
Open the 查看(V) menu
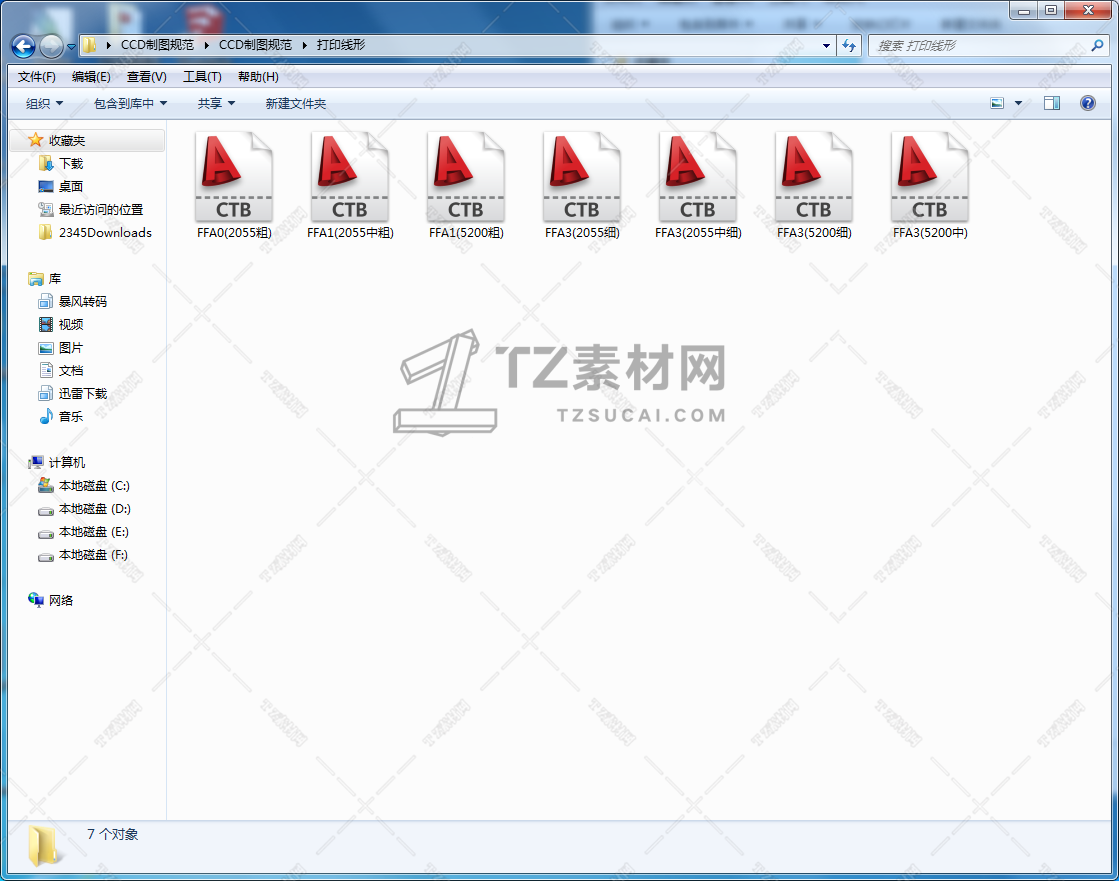pyautogui.click(x=146, y=76)
